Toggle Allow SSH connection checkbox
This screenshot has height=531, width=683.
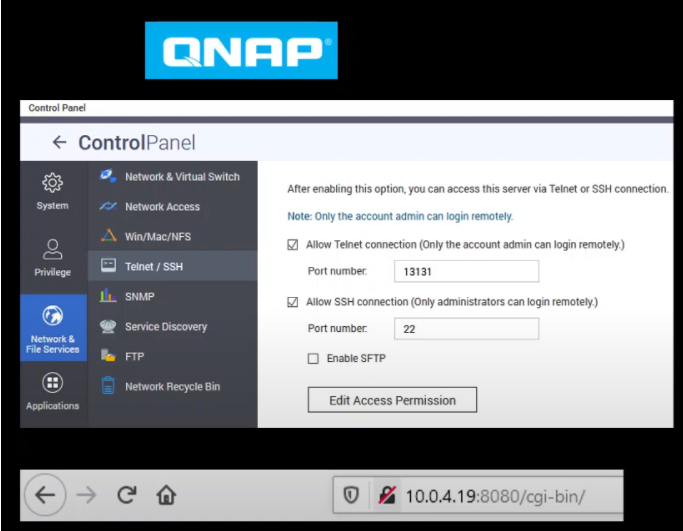click(x=293, y=302)
